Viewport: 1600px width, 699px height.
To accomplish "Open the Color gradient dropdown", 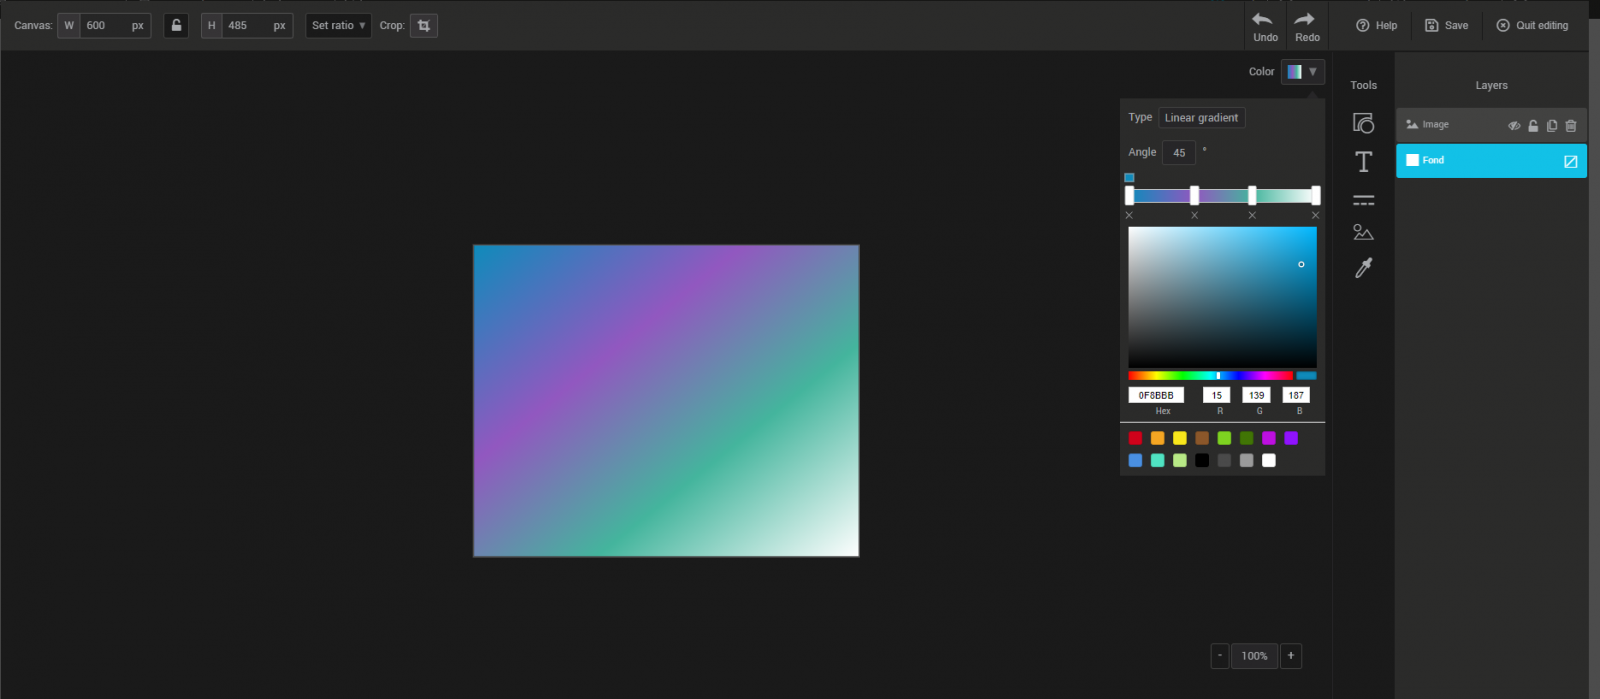I will [x=1302, y=72].
